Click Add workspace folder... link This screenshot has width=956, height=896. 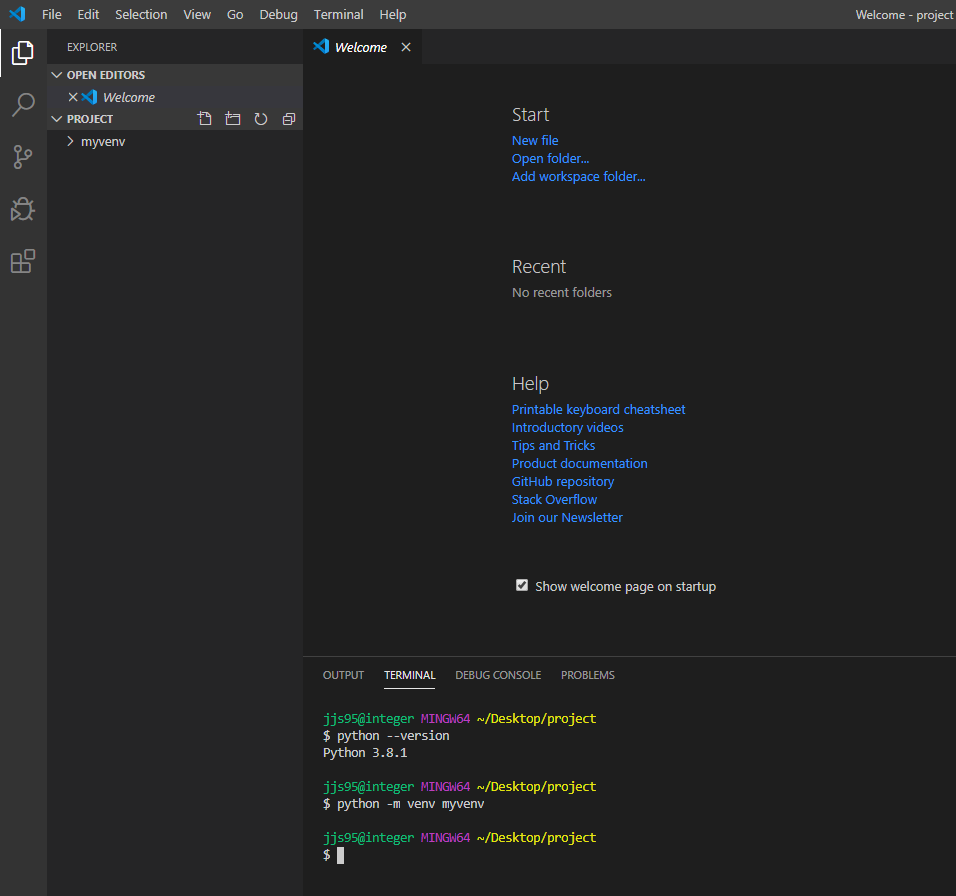point(579,176)
